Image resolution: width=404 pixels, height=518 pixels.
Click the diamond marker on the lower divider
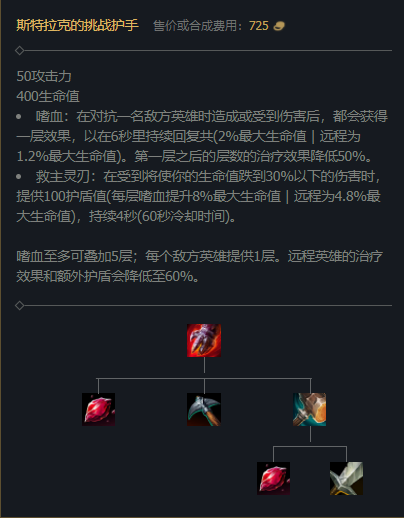pos(19,305)
